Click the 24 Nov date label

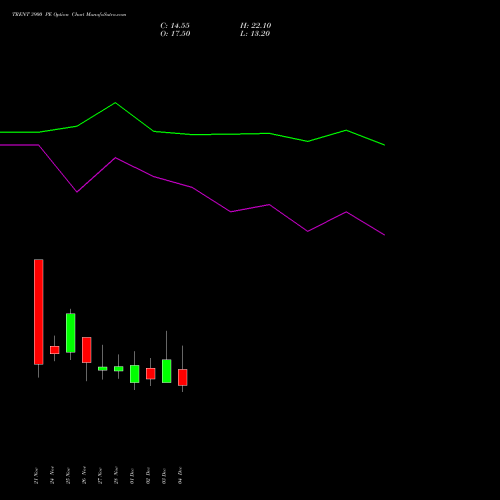(52, 476)
